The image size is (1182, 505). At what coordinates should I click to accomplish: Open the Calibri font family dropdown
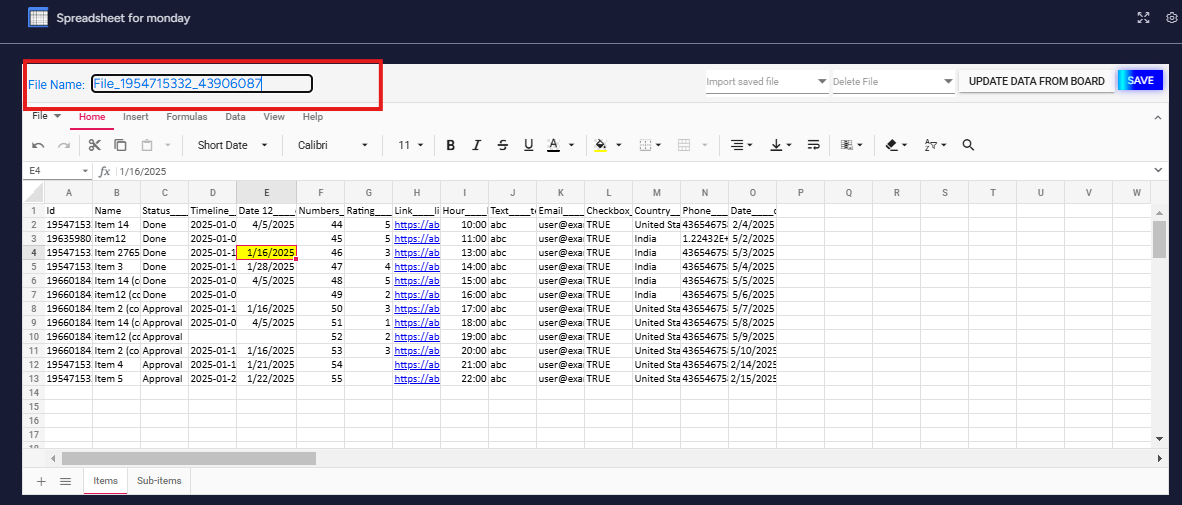332,145
